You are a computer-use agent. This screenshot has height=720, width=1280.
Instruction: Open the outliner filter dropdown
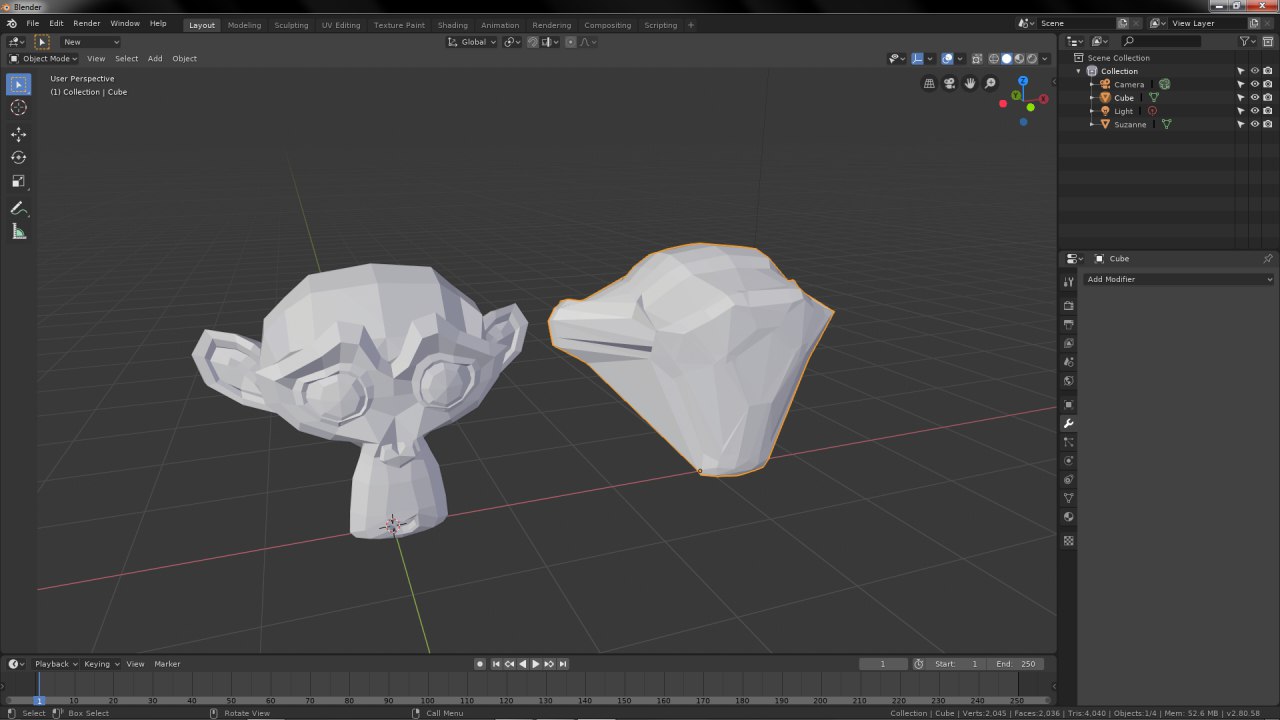[1247, 41]
